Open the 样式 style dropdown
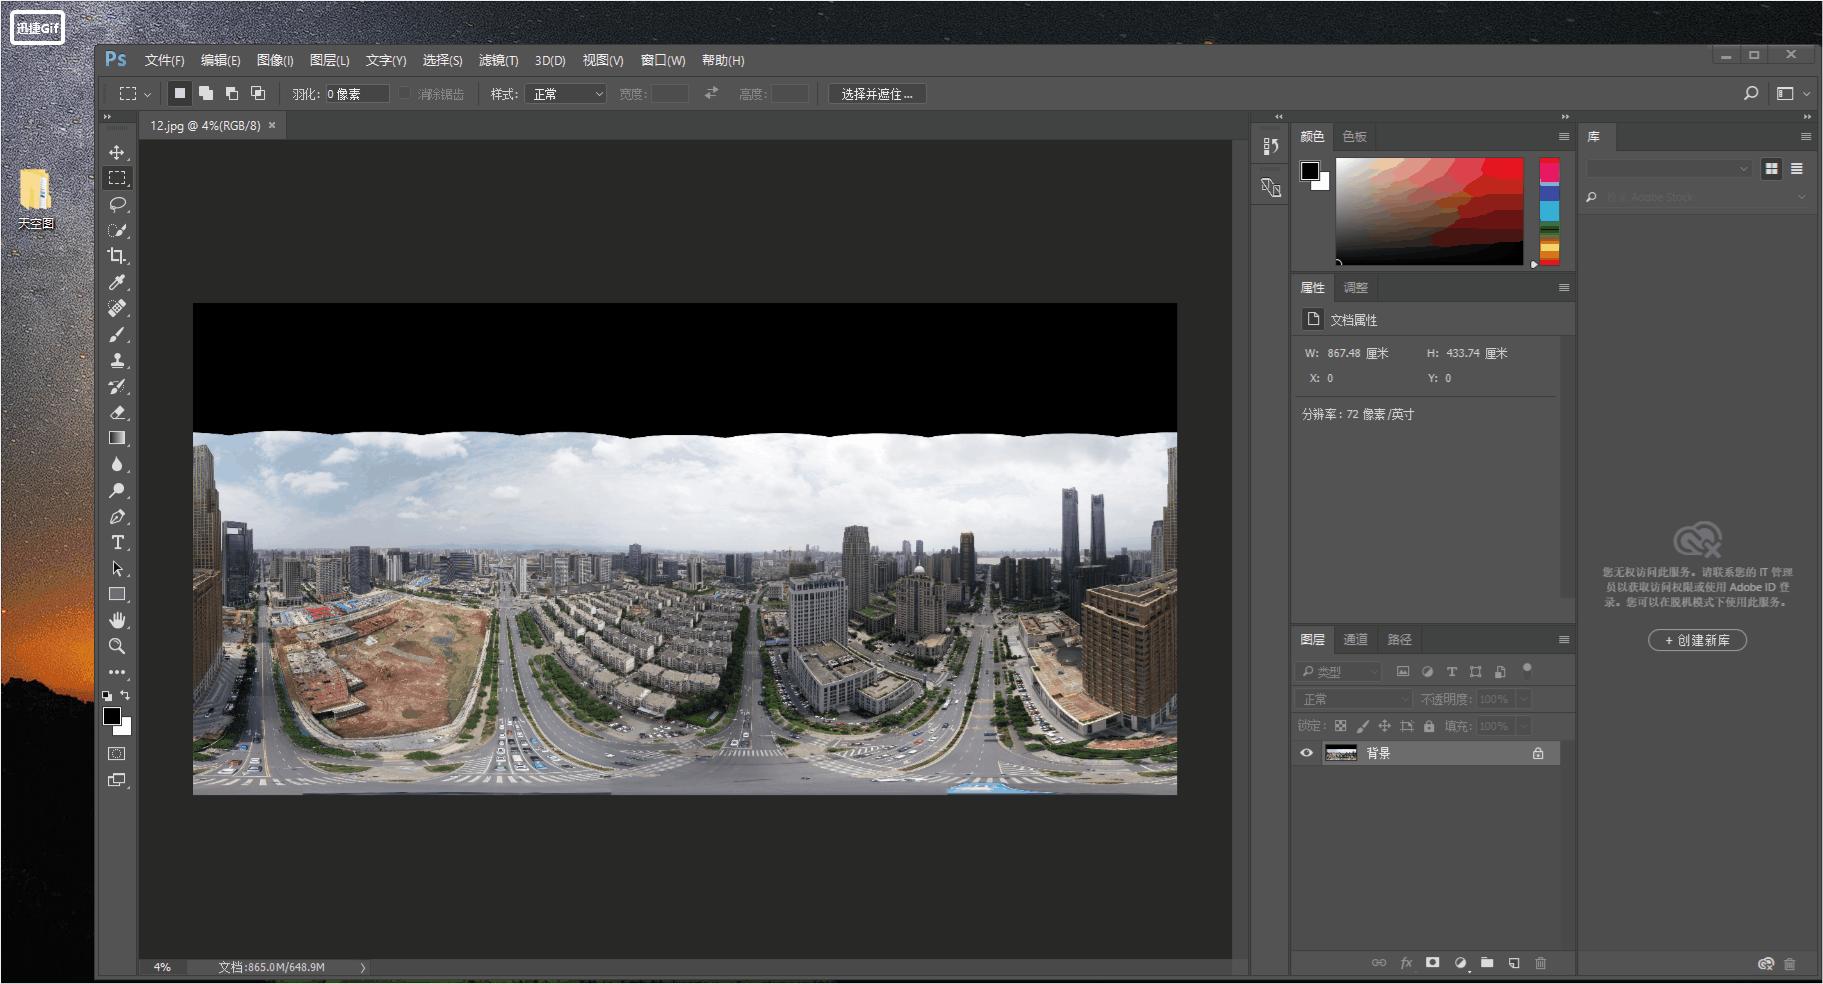Screen dimensions: 1823x984 pyautogui.click(x=566, y=94)
